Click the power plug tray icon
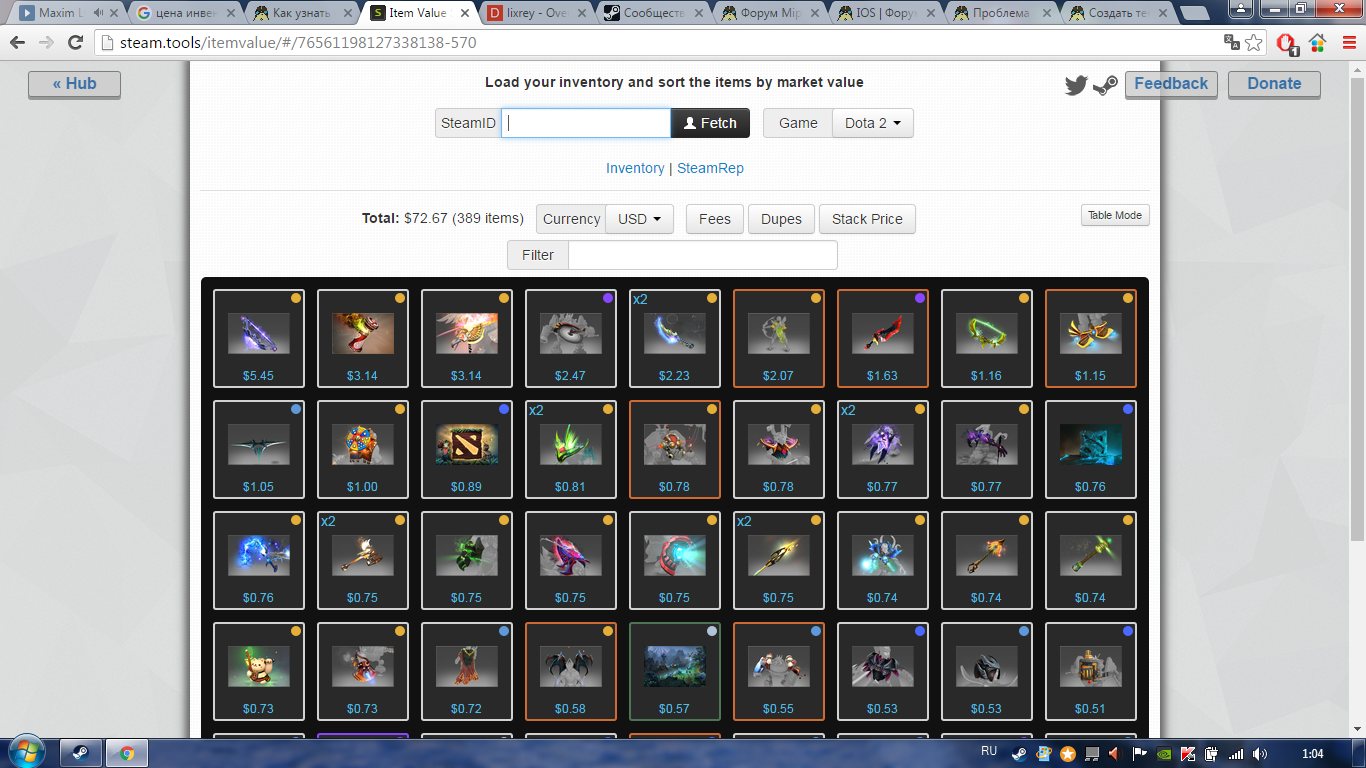The image size is (1366, 768). pyautogui.click(x=1211, y=754)
